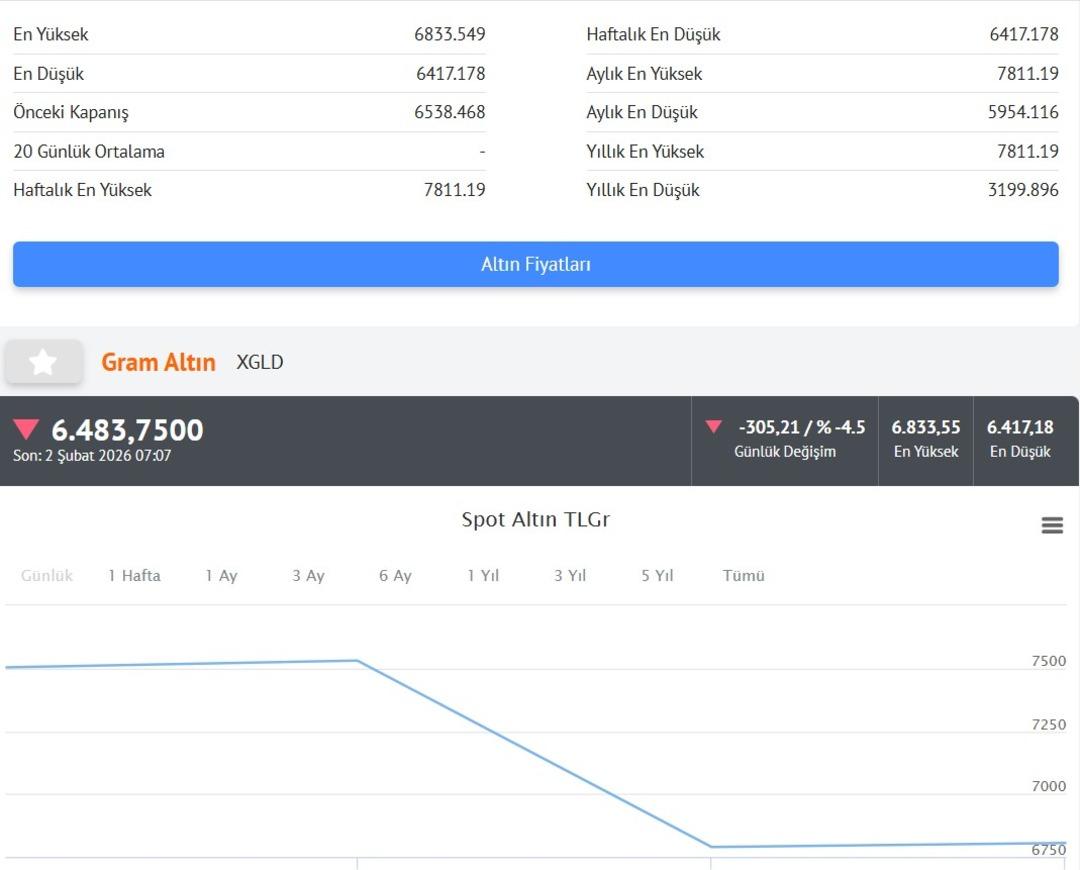Viewport: 1080px width, 870px height.
Task: Switch chart to 1 Hafta range
Action: [x=134, y=576]
